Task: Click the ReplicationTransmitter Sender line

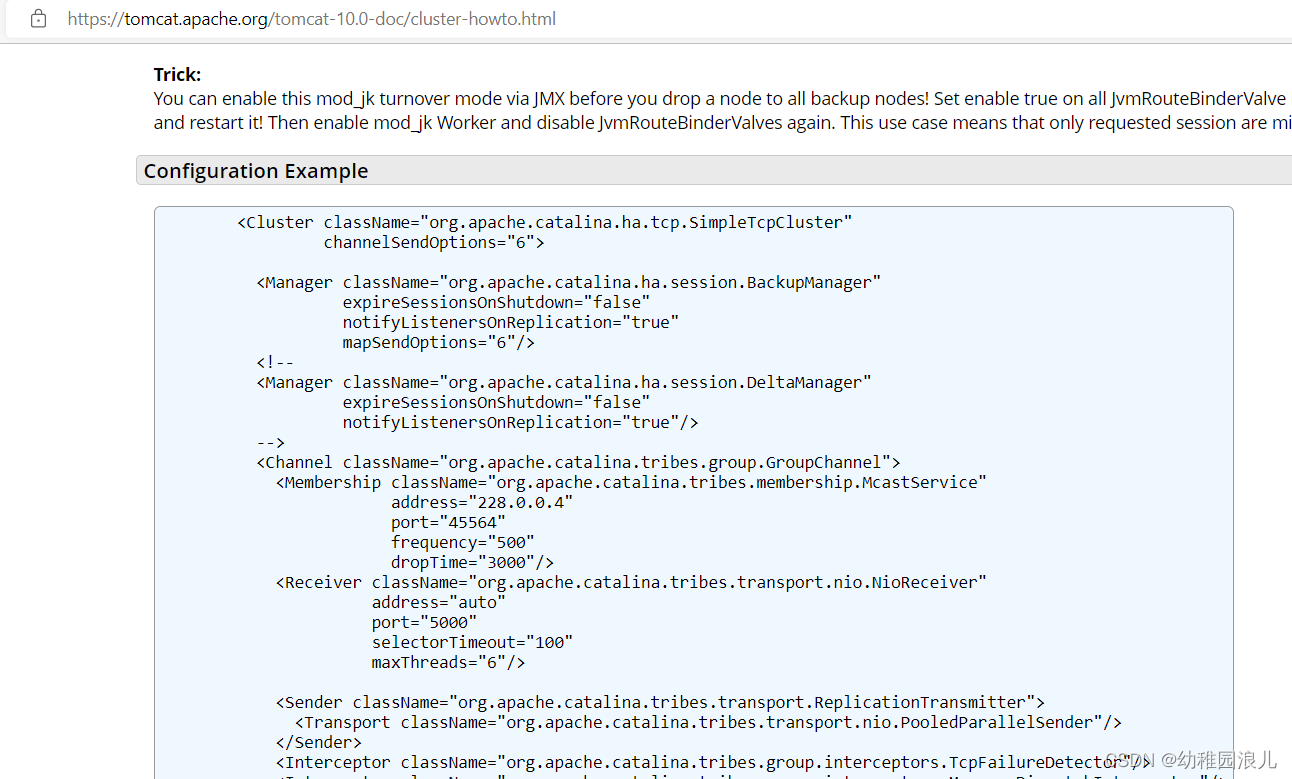Action: click(661, 702)
